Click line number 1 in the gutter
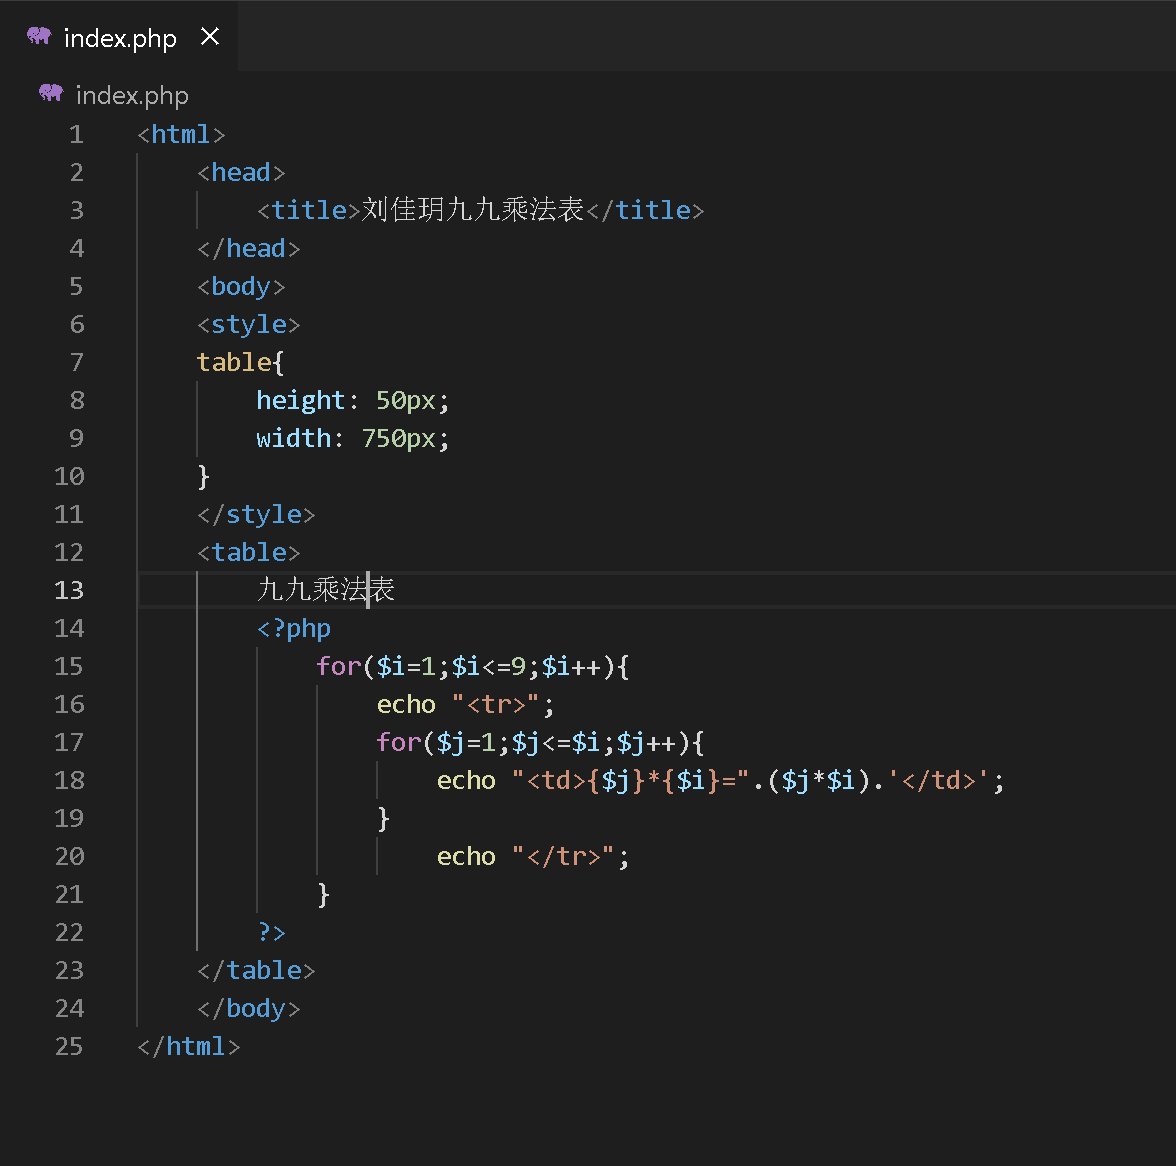Screen dimensions: 1176x1166 [x=76, y=134]
